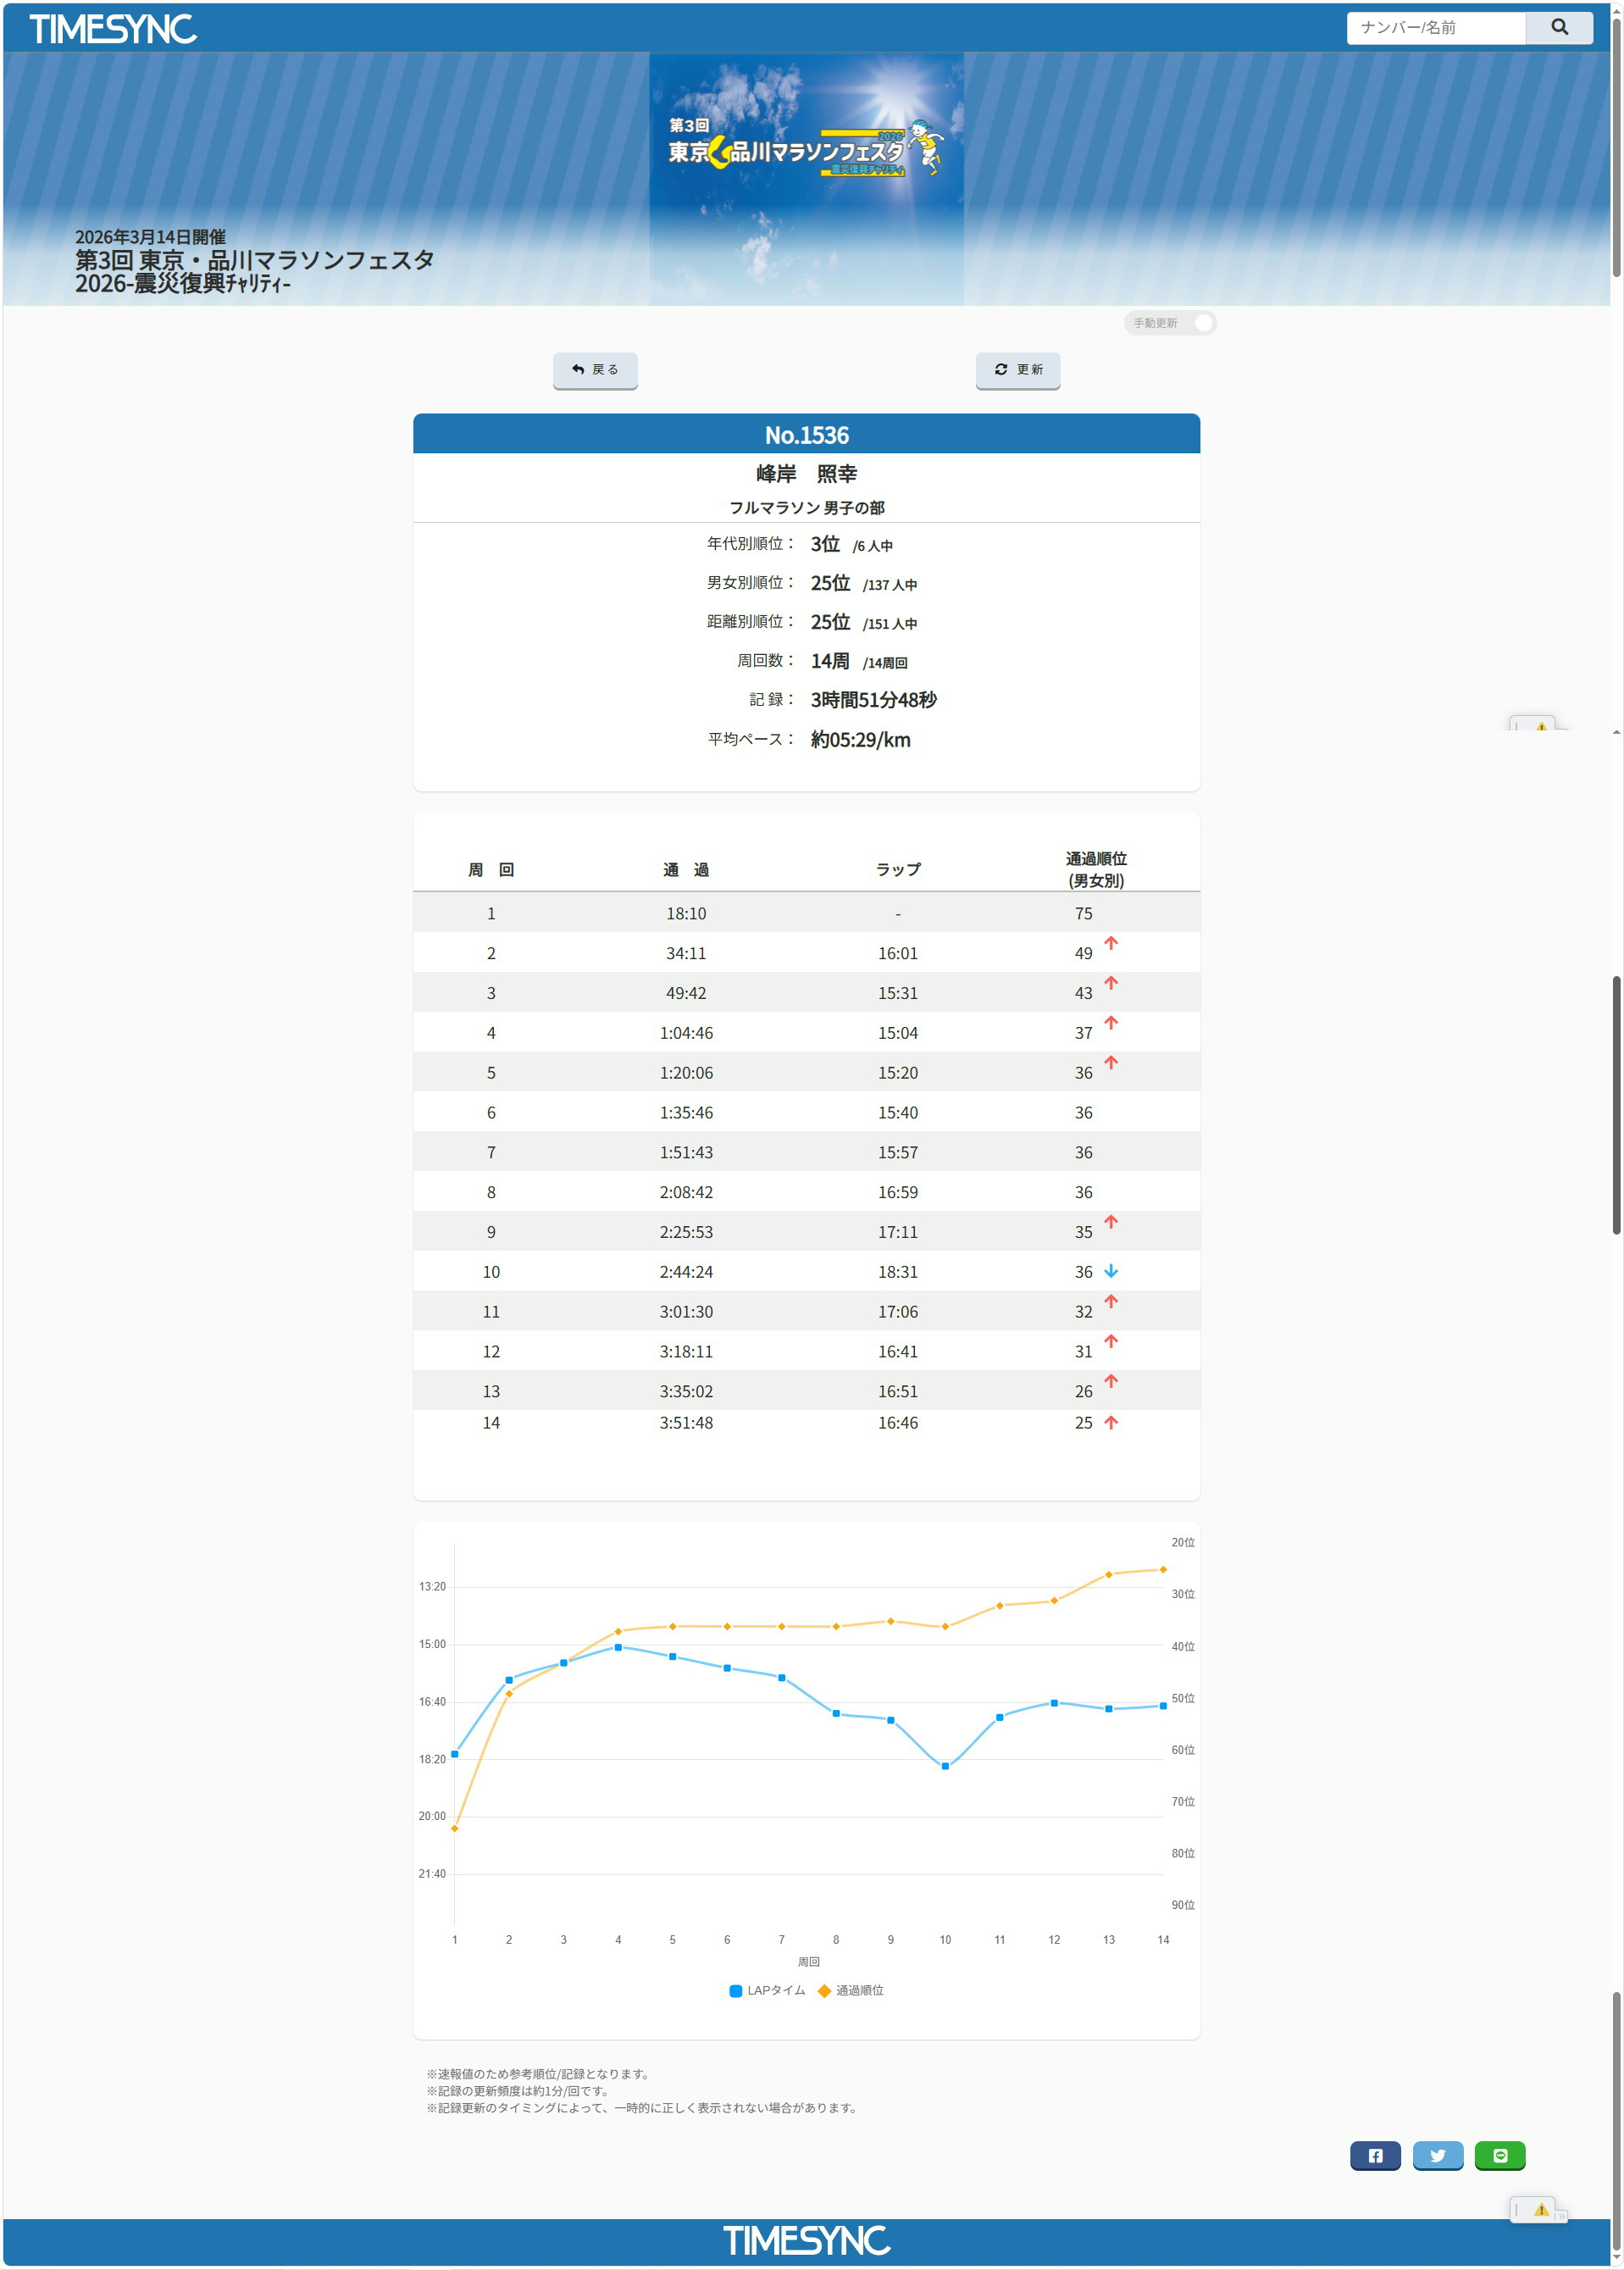Click the TIMESYNC footer logo
The image size is (1624, 2270).
coord(806,2241)
